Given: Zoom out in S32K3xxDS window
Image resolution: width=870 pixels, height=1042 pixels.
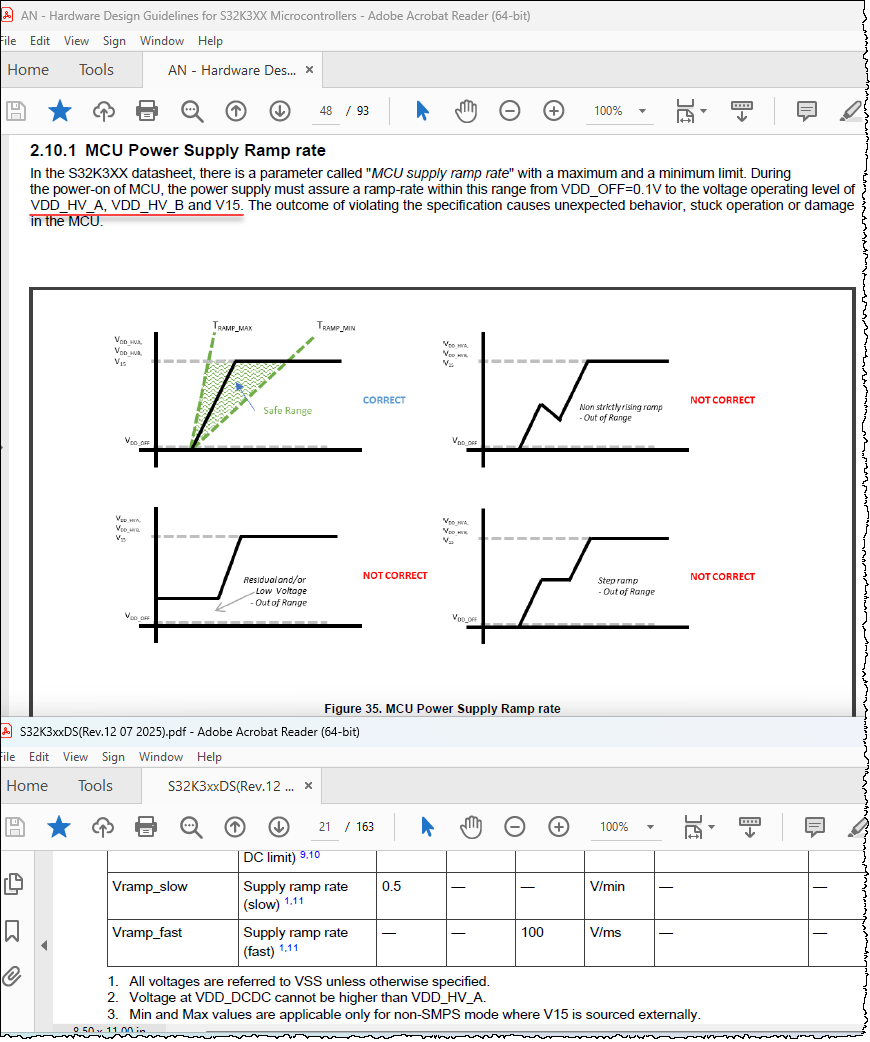Looking at the screenshot, I should coord(514,827).
